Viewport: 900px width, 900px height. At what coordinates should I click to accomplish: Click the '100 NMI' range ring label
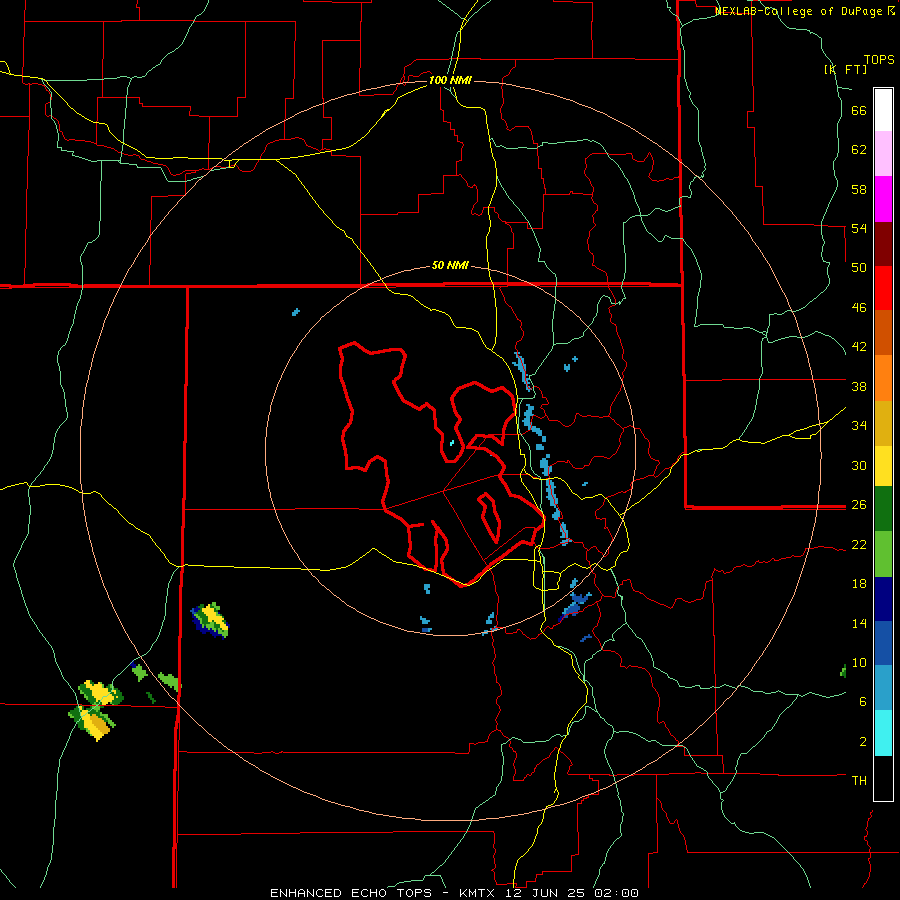pyautogui.click(x=450, y=80)
